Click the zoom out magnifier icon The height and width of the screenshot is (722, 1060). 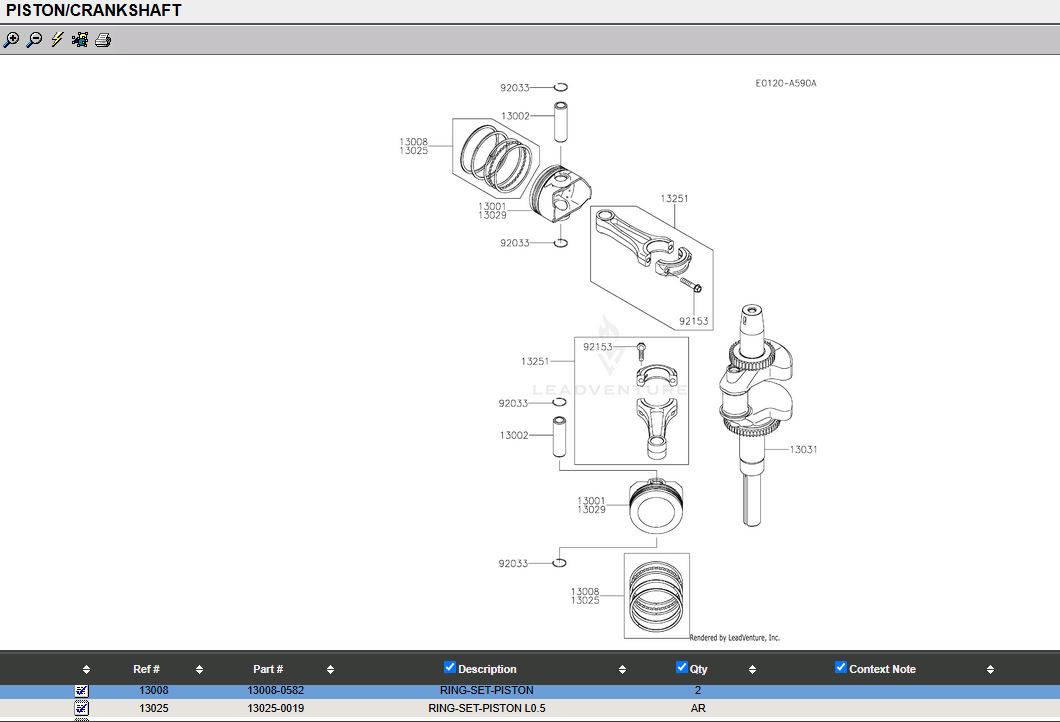pyautogui.click(x=34, y=40)
